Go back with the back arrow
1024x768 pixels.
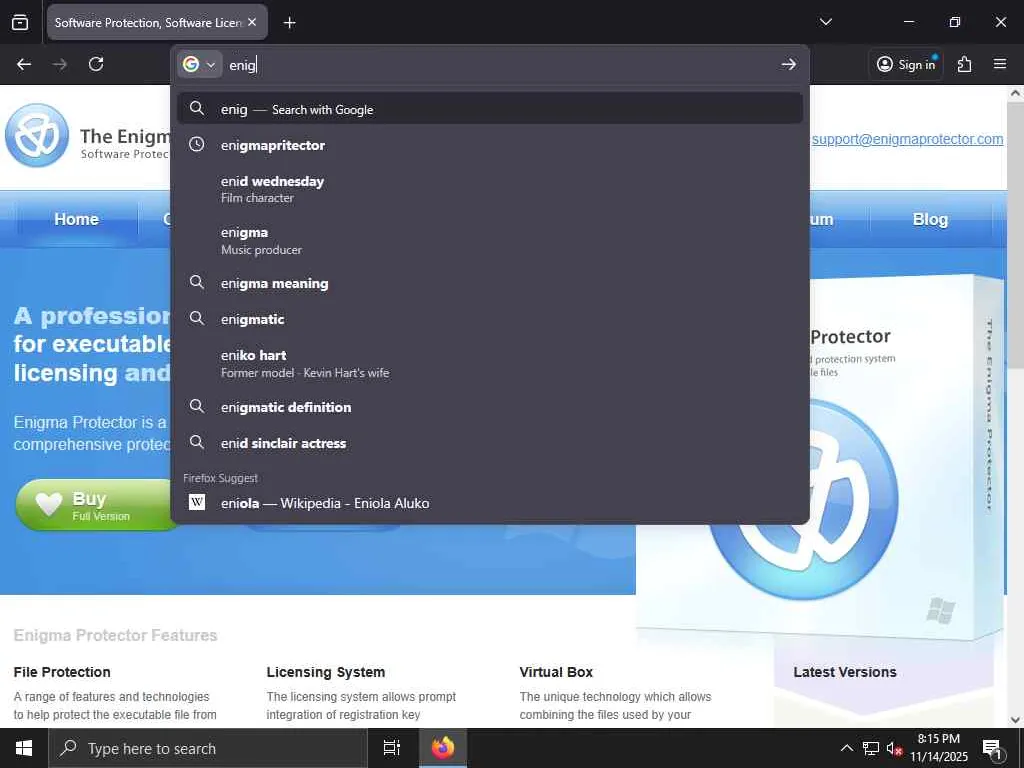point(24,64)
